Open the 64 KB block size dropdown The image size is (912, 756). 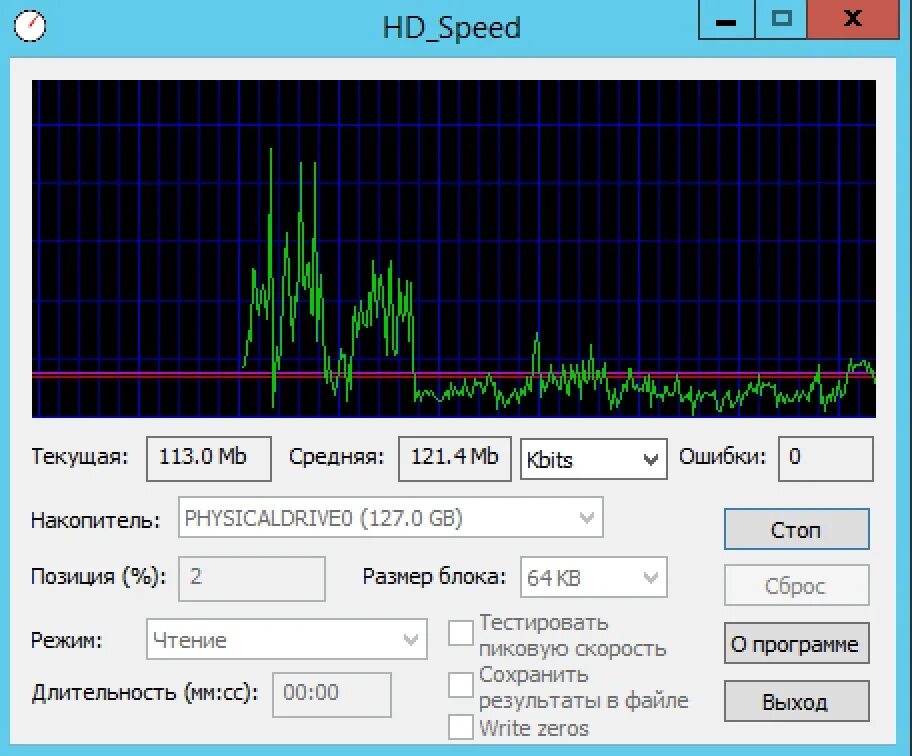point(593,577)
